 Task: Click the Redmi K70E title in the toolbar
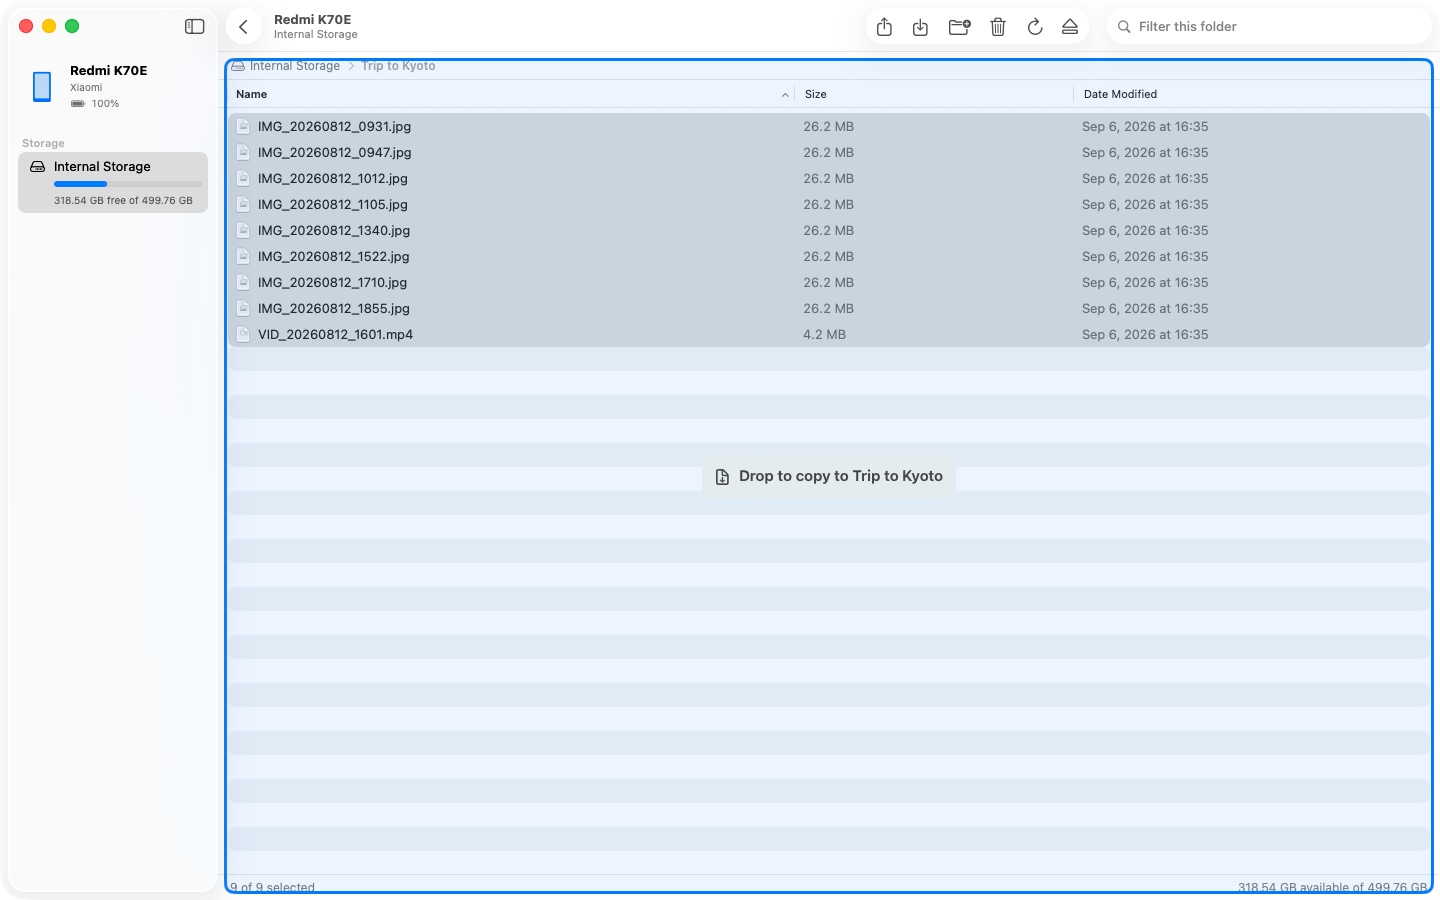click(312, 20)
